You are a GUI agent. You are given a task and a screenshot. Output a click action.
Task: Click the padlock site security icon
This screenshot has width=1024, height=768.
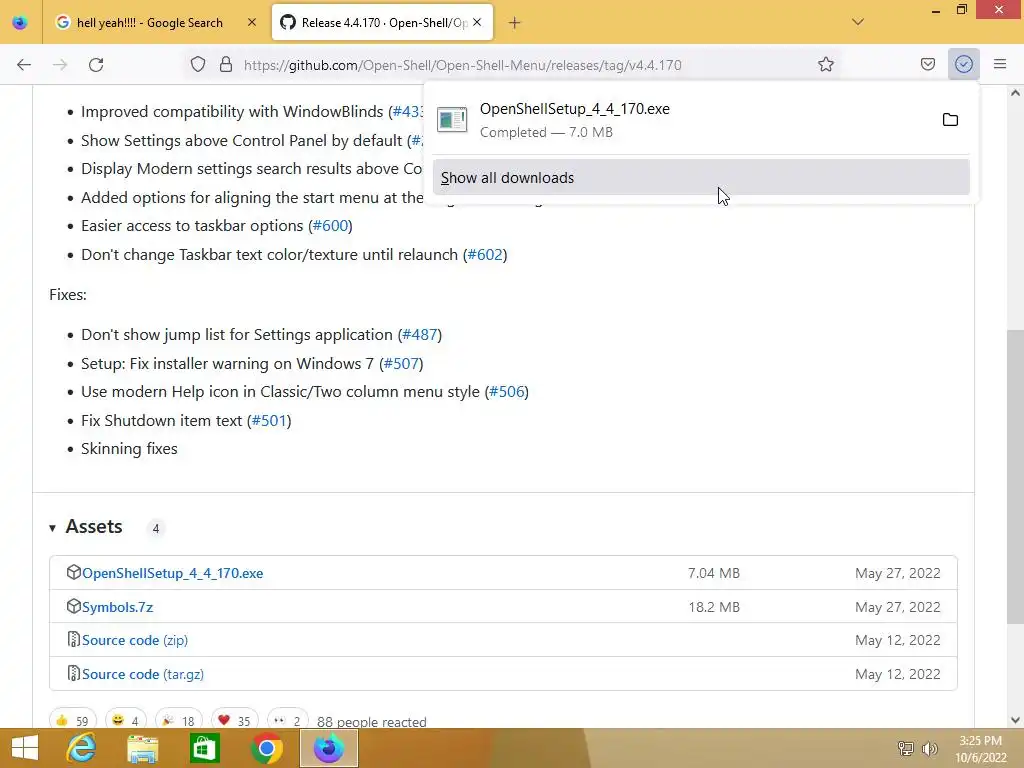(x=226, y=65)
